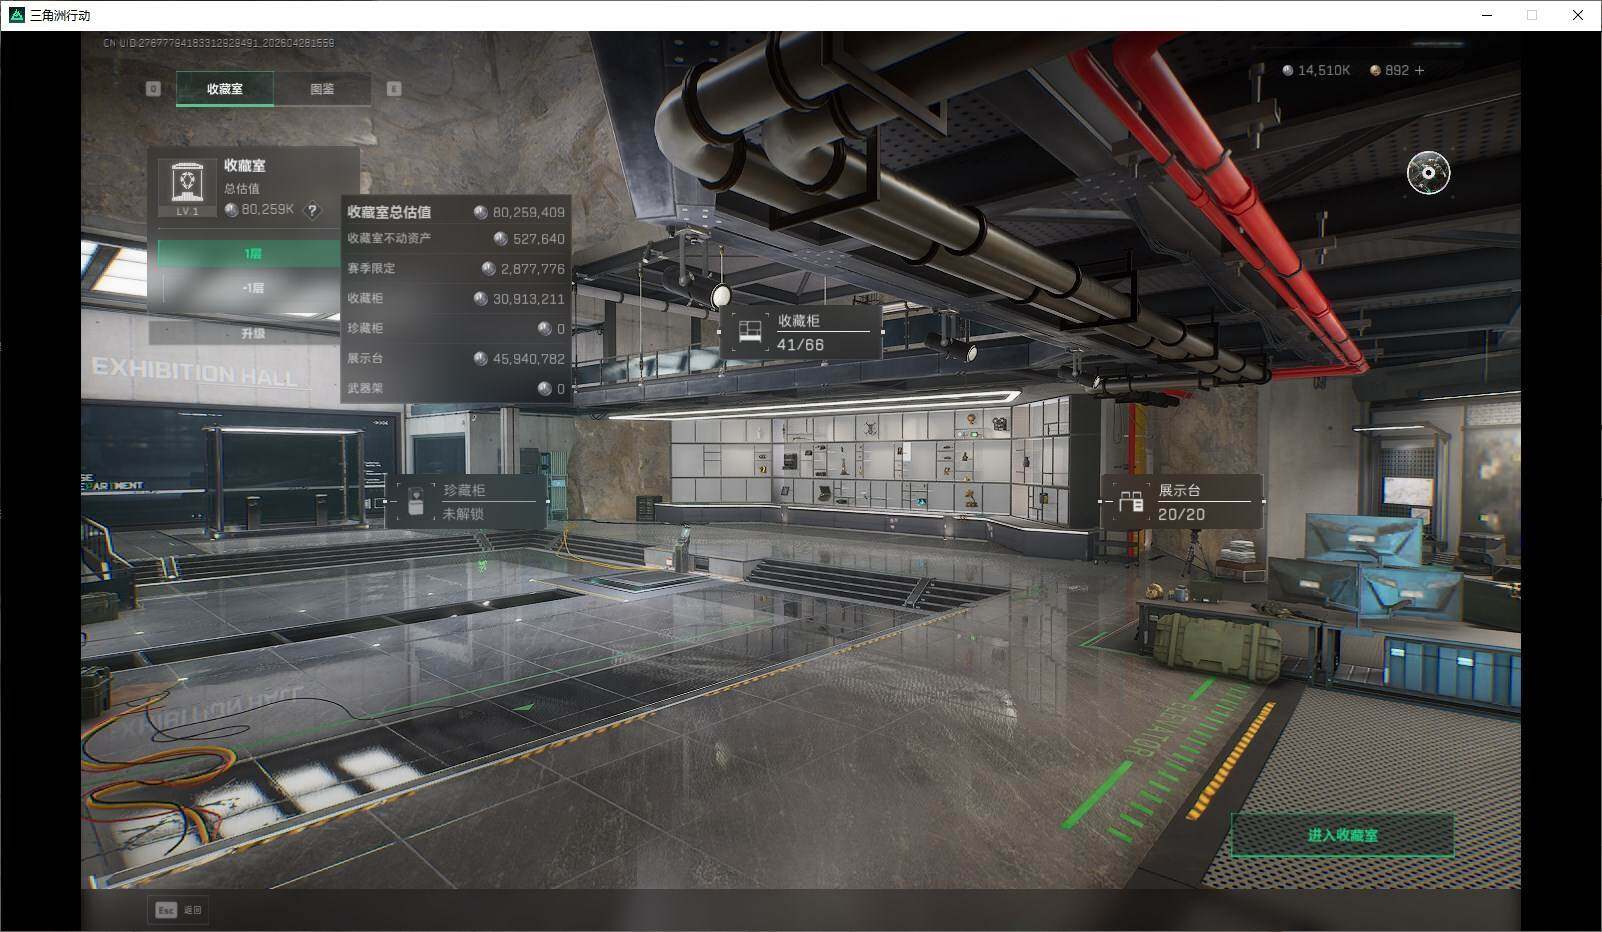This screenshot has height=932, width=1602.
Task: Click the 收藏柜 value row 30,913,211
Action: (456, 298)
